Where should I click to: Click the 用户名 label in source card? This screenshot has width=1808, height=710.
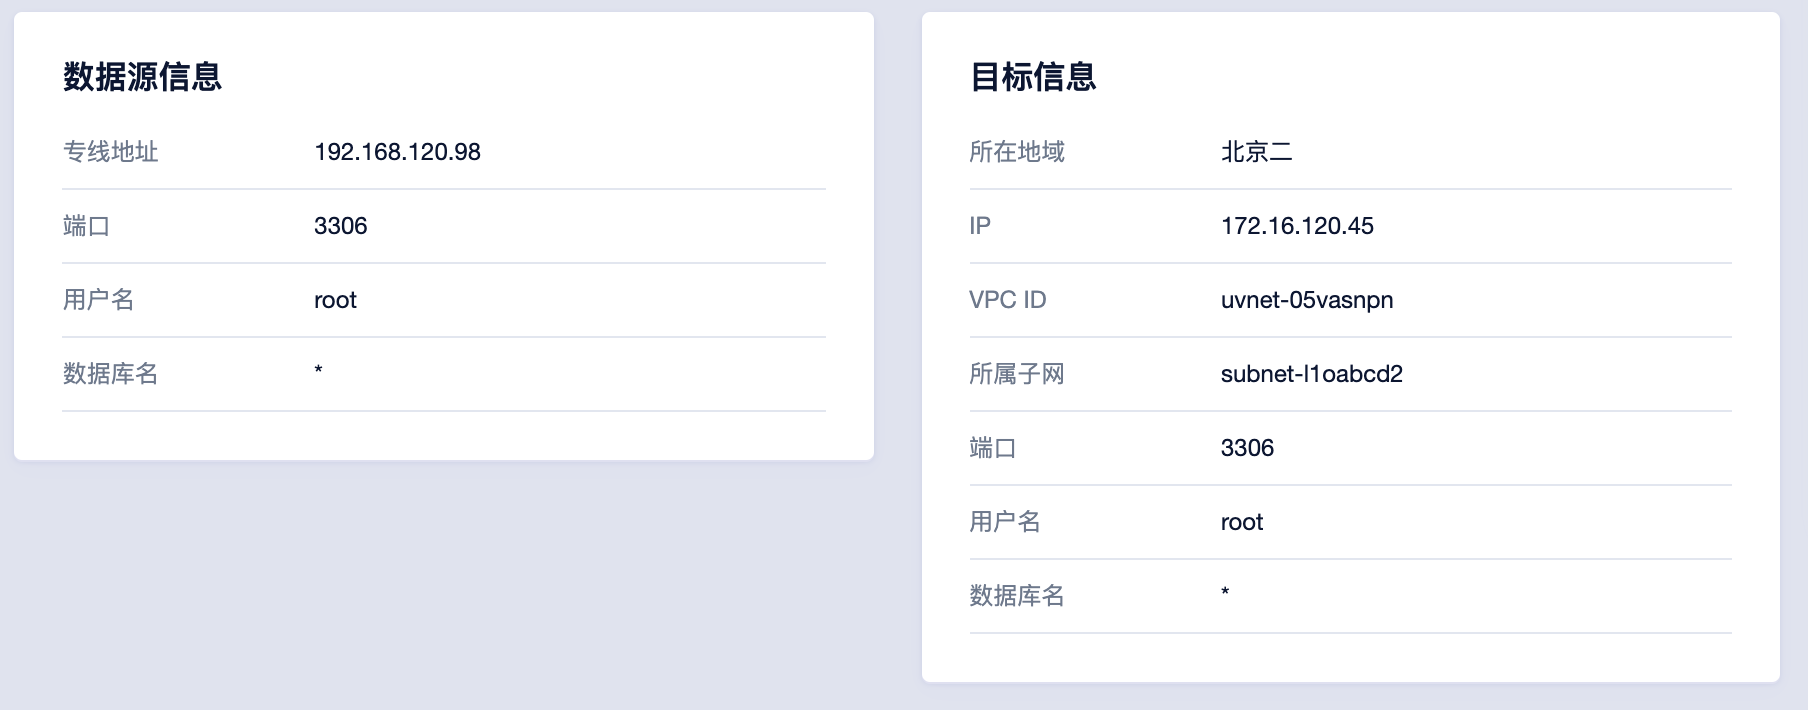point(98,300)
